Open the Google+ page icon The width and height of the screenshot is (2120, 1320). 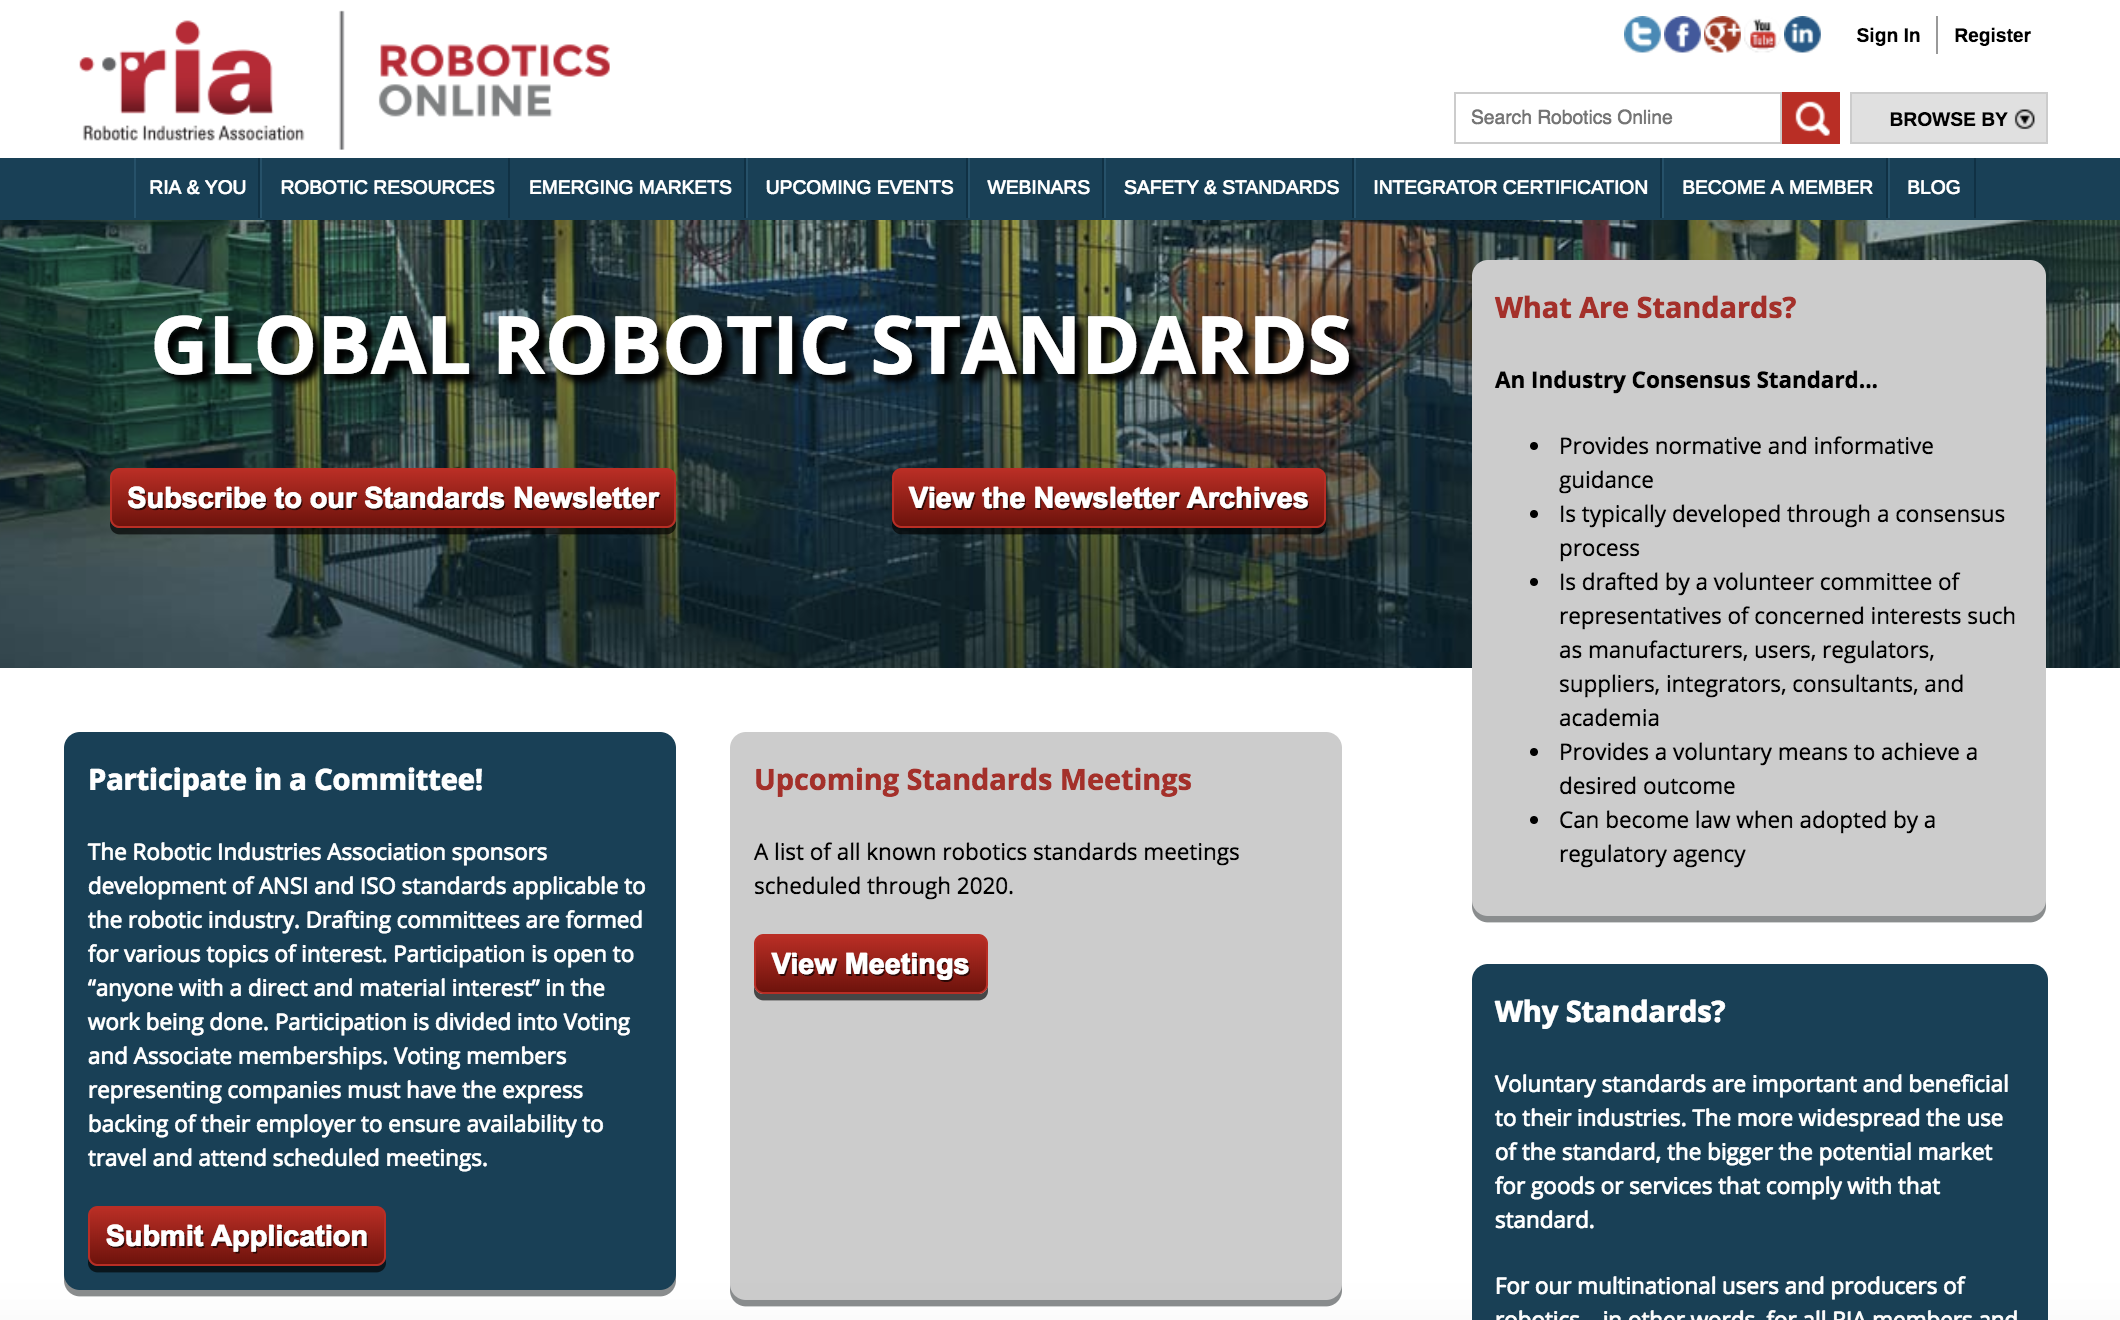(1722, 35)
